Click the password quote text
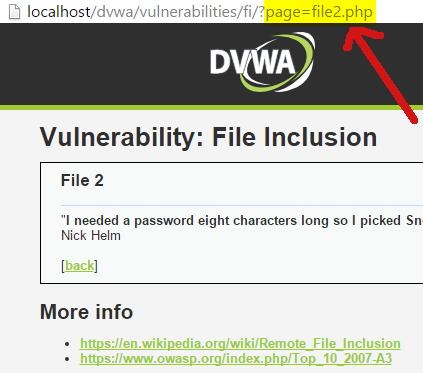This screenshot has height=373, width=423. 242,221
